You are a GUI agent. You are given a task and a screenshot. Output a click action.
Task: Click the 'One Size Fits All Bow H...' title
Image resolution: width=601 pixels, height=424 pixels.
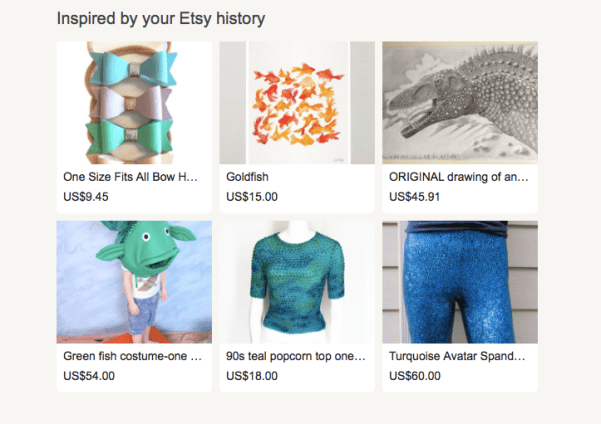point(131,177)
